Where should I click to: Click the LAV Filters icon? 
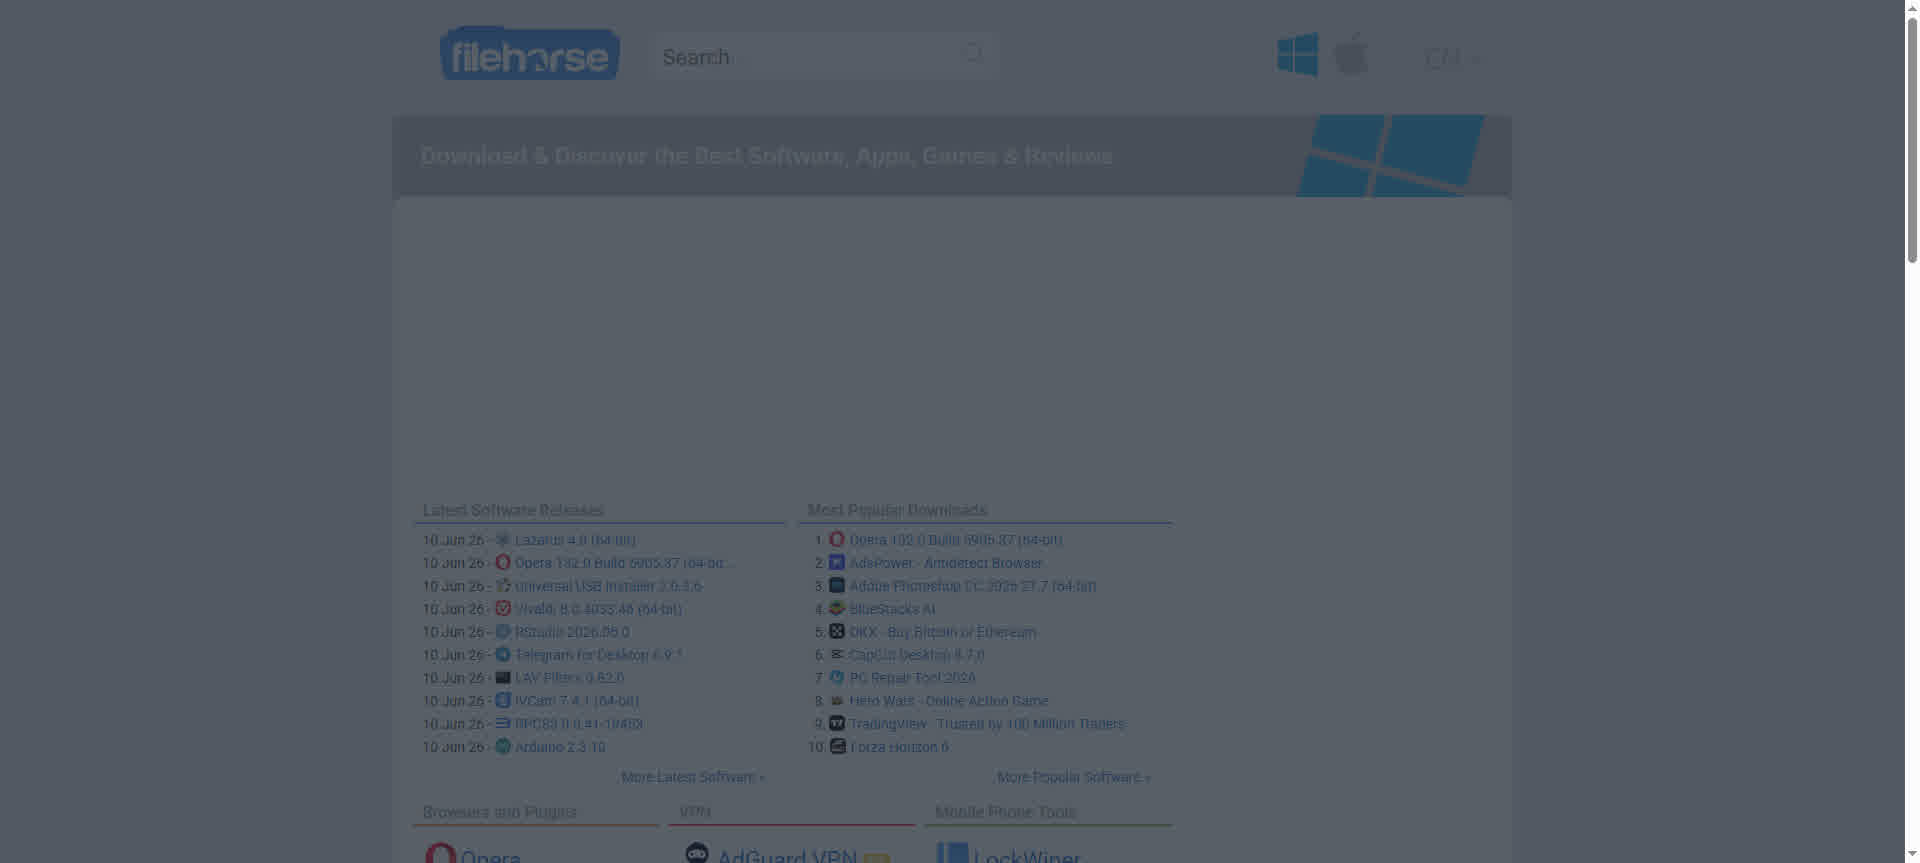[503, 678]
